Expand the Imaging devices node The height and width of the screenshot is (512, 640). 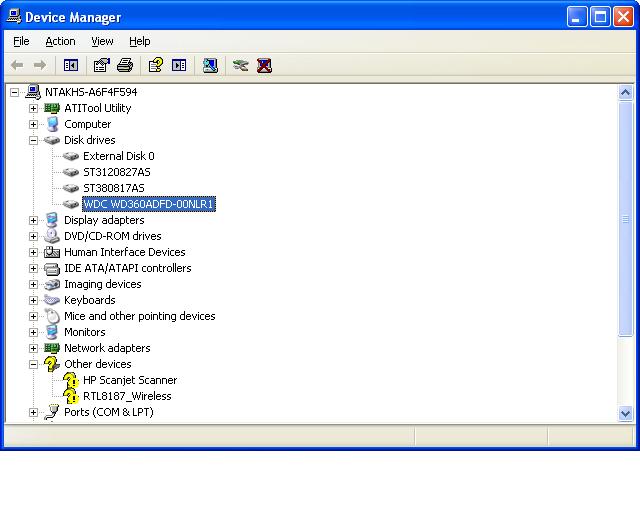(33, 284)
